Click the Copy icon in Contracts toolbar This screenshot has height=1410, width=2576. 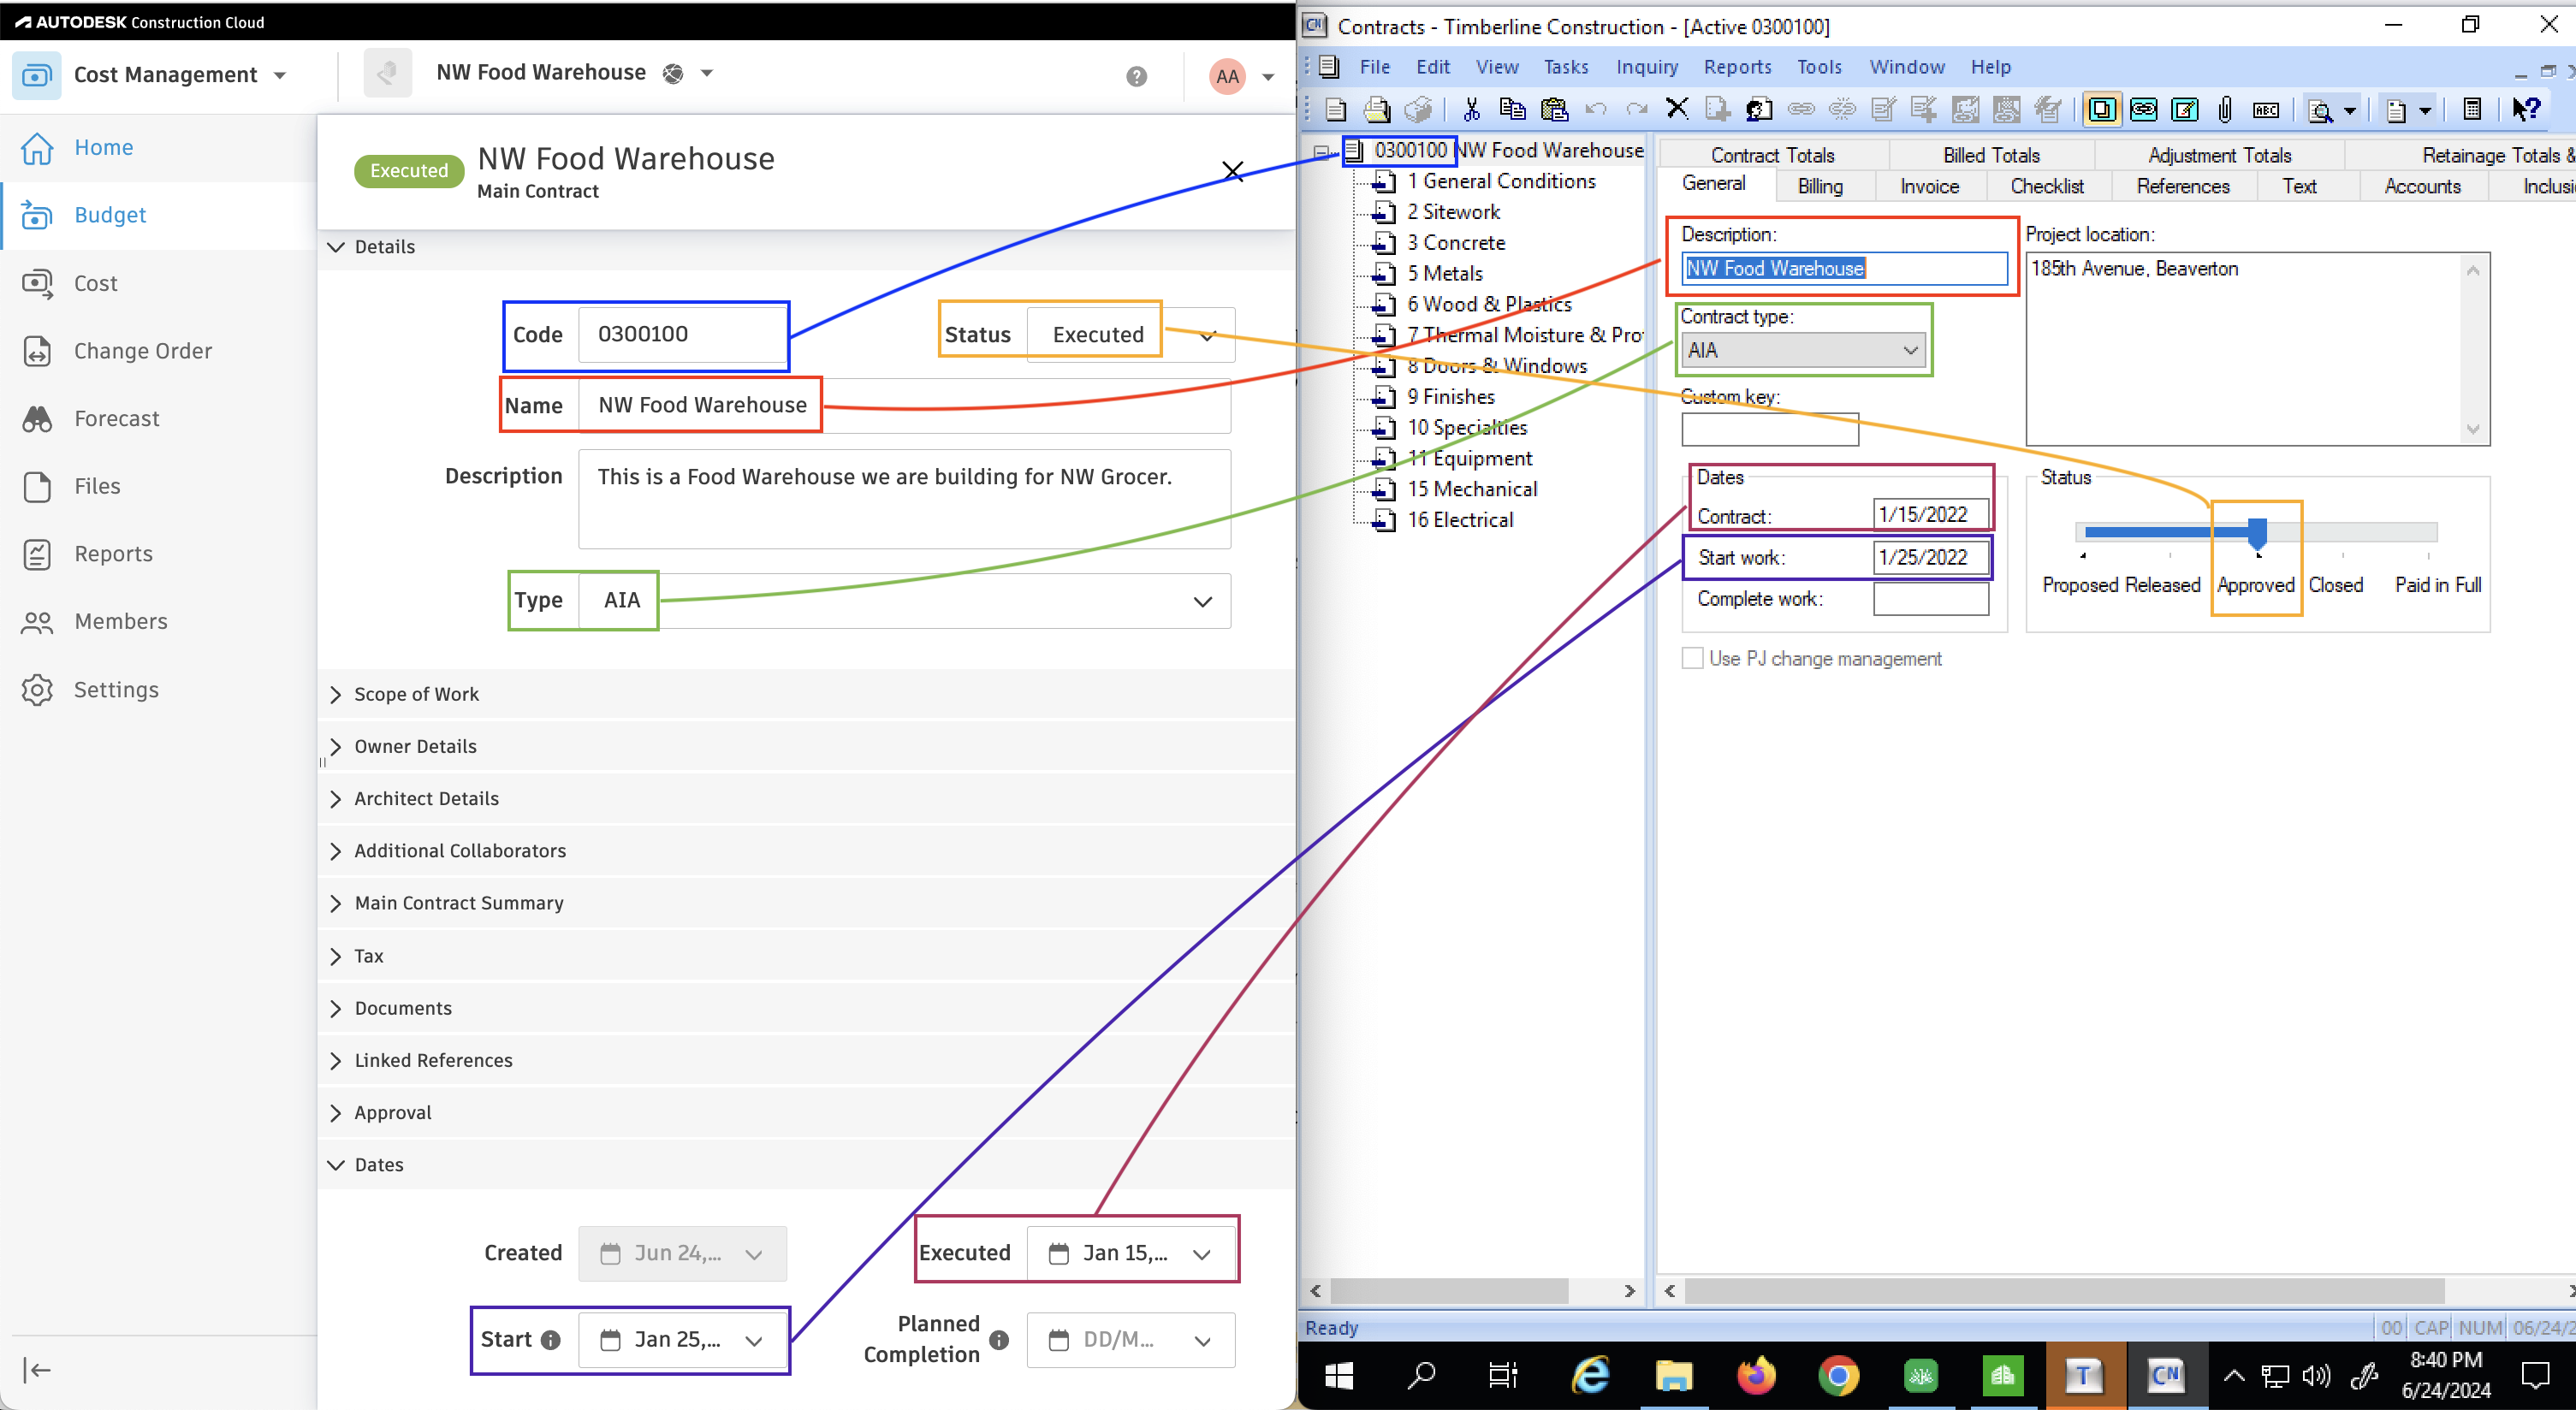(1512, 109)
